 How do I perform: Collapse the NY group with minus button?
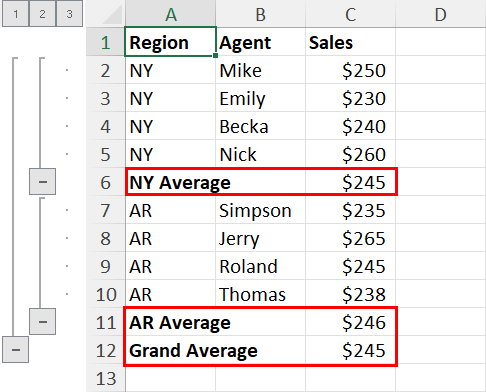point(42,182)
